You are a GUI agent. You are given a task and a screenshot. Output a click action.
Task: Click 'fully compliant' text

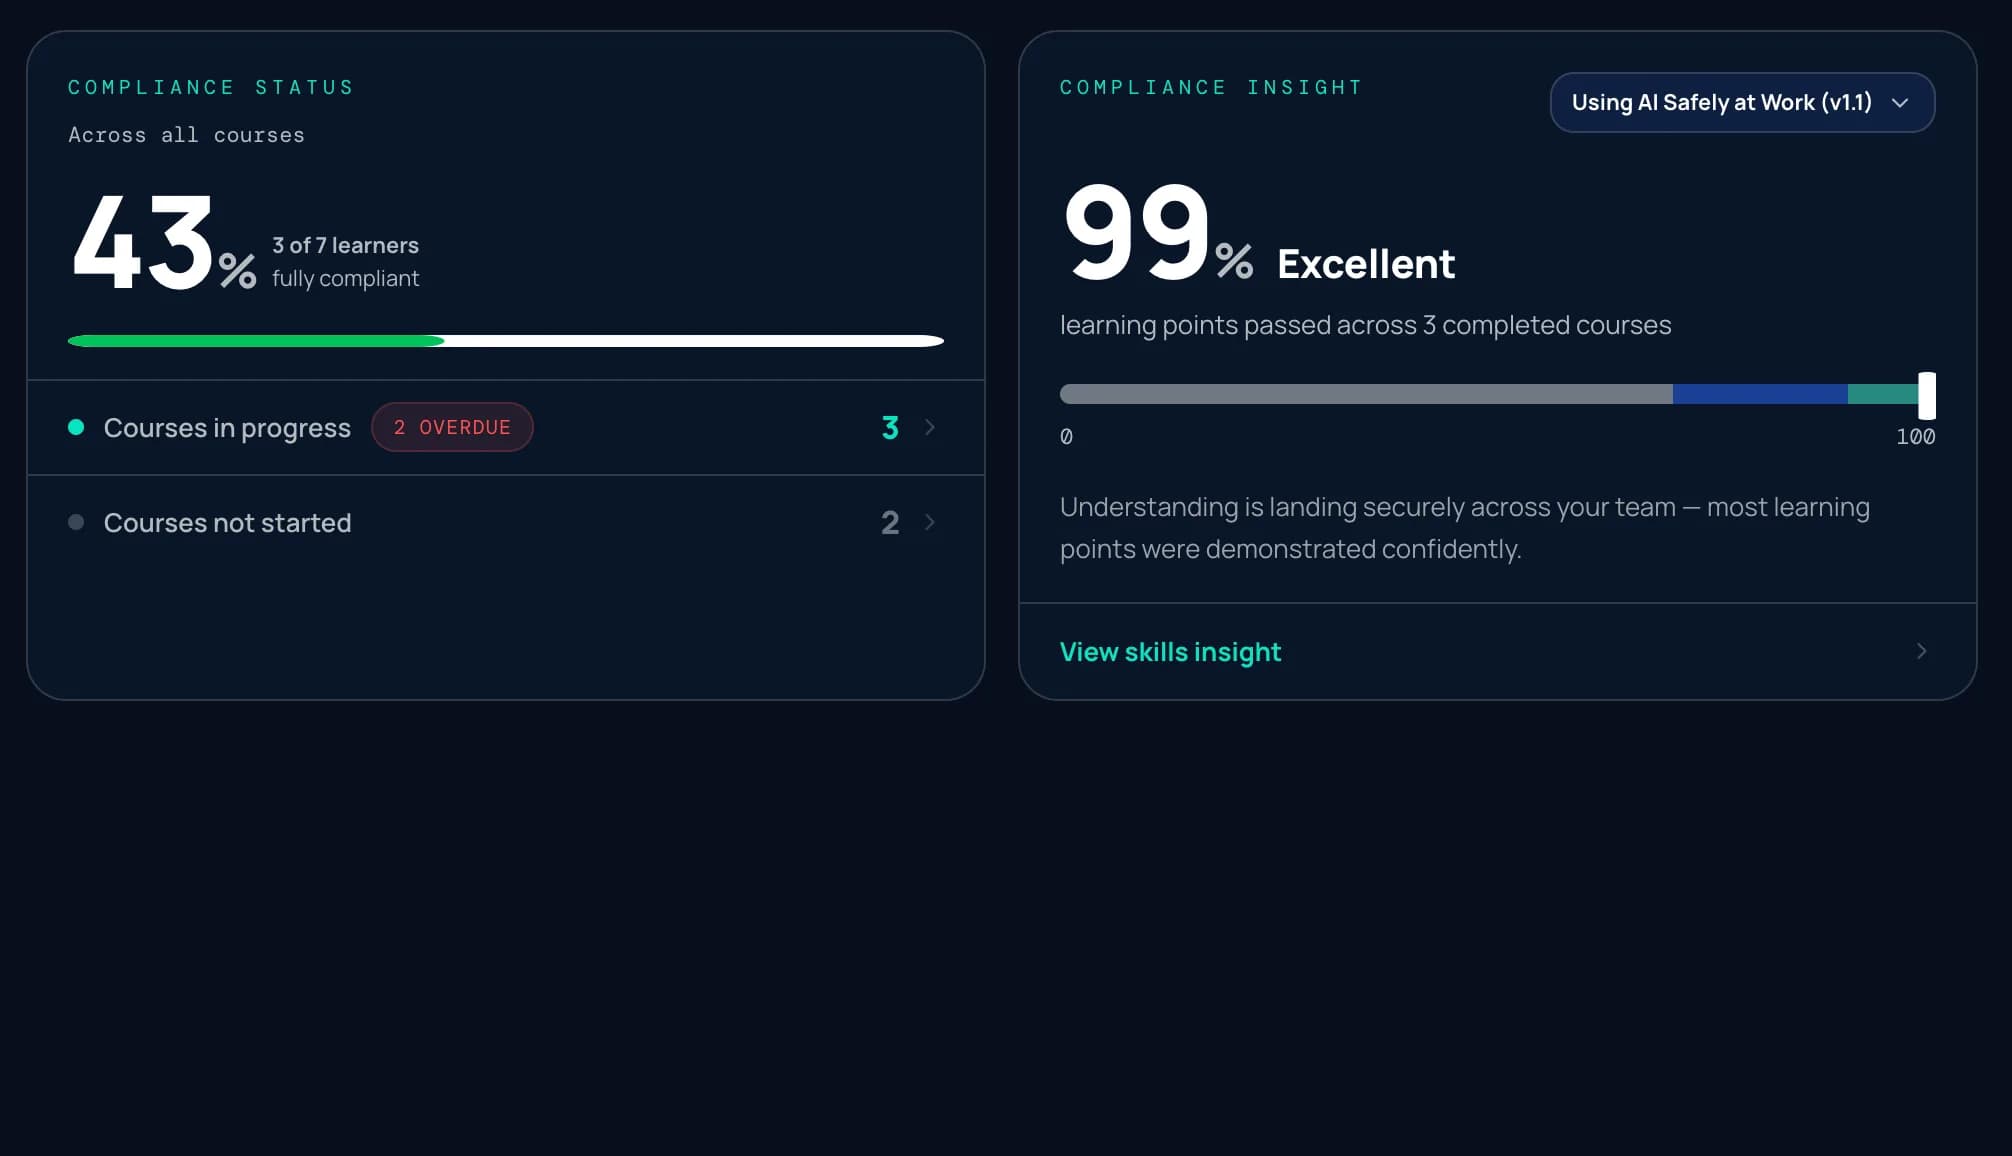click(x=345, y=278)
